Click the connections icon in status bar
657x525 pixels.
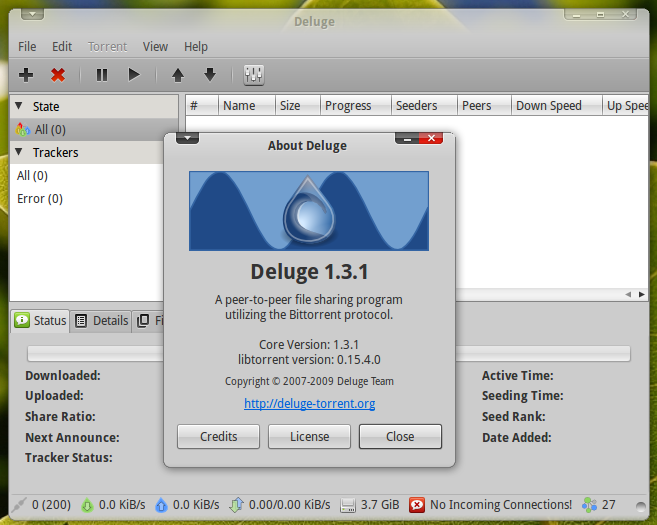[19, 505]
